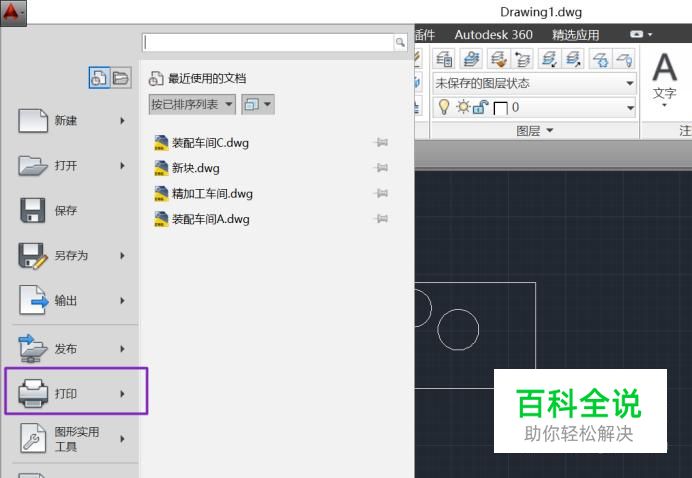This screenshot has height=478, width=692.
Task: Click the Export page-arrow icon
Action: coord(34,301)
